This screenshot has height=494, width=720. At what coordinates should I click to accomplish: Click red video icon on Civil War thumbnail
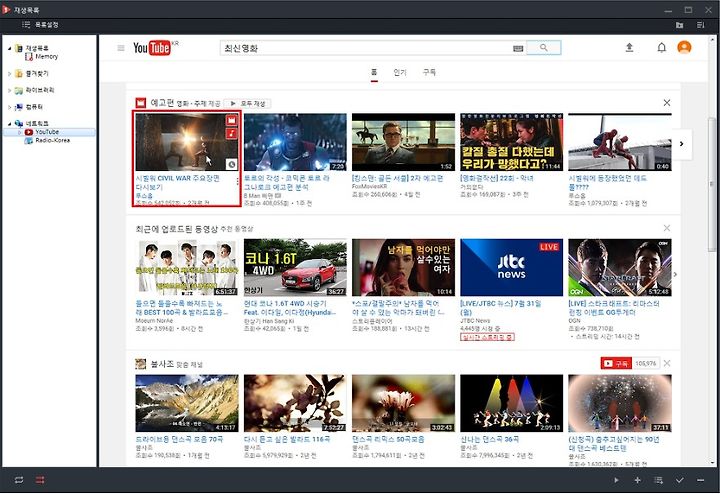click(x=232, y=120)
